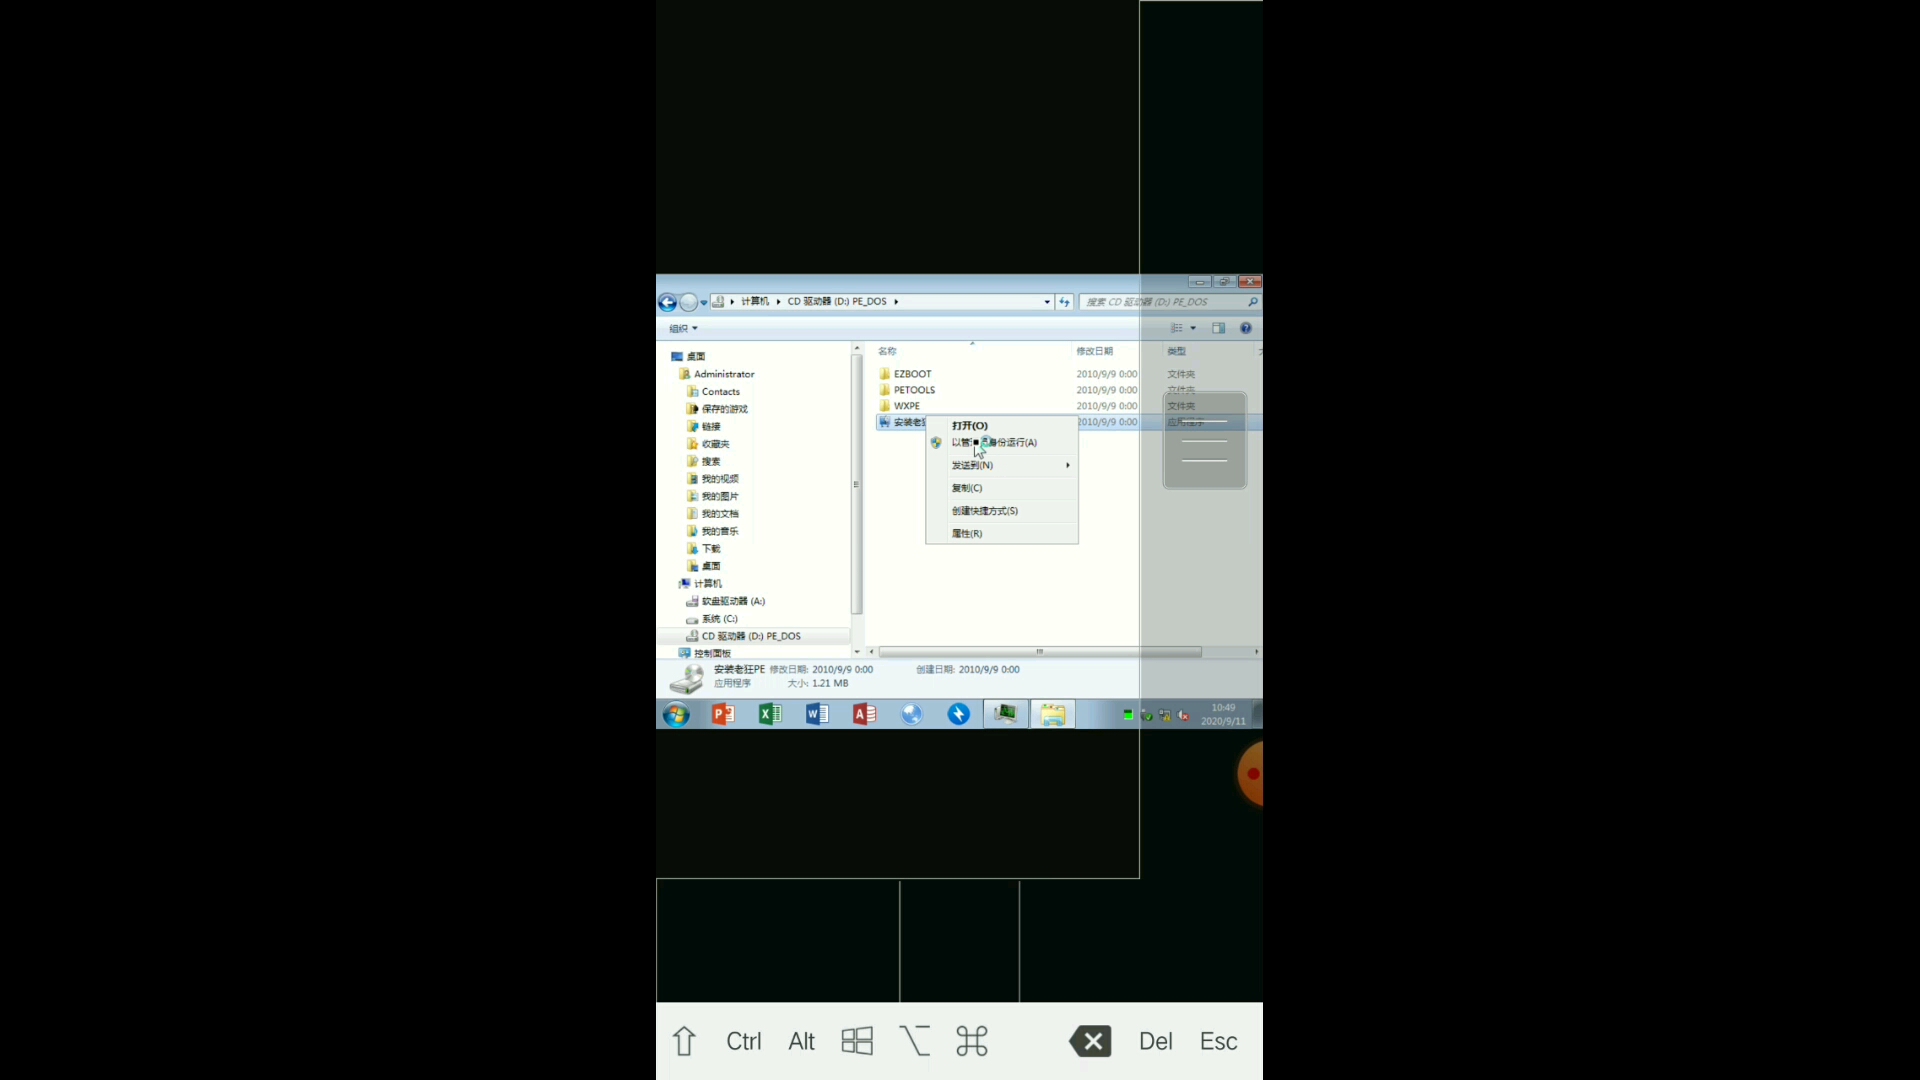Click the search CD drive input field

point(1160,302)
